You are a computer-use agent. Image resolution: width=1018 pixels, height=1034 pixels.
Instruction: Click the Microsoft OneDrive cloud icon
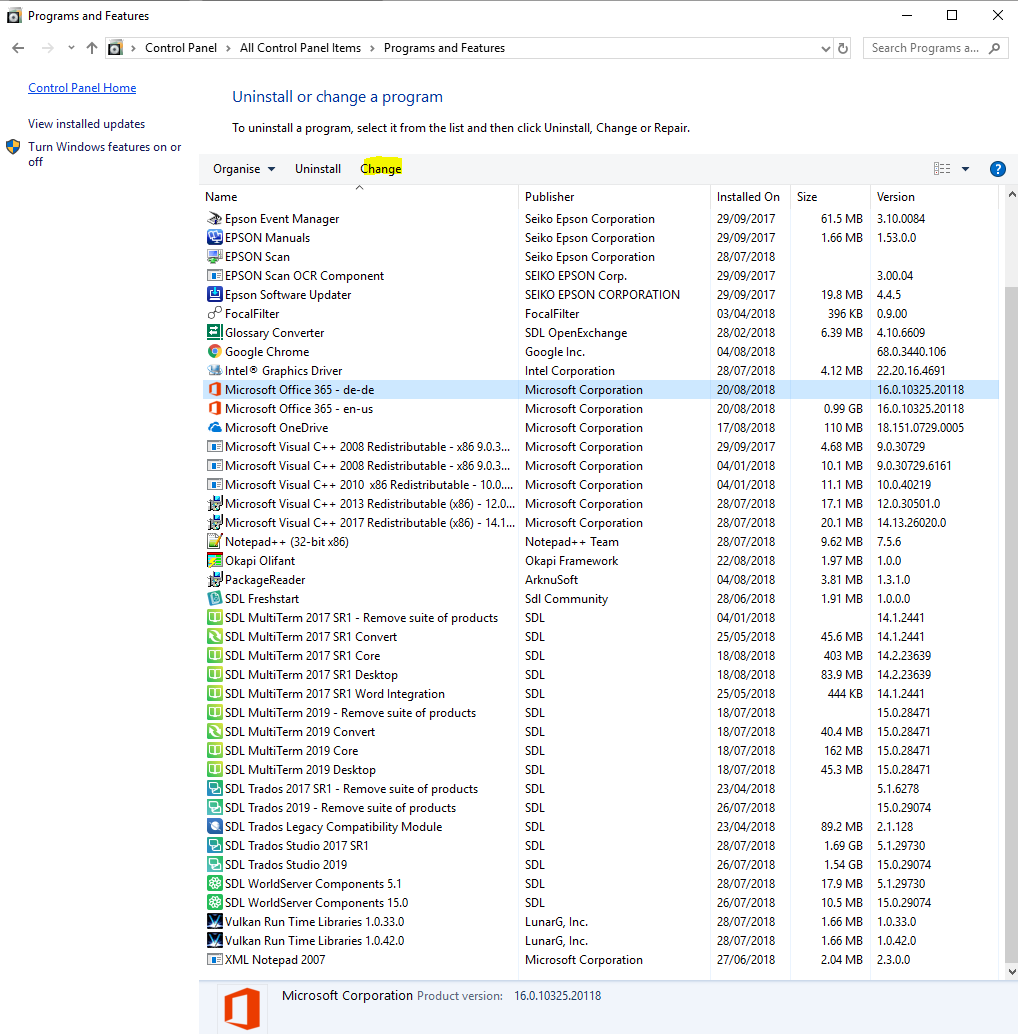214,427
